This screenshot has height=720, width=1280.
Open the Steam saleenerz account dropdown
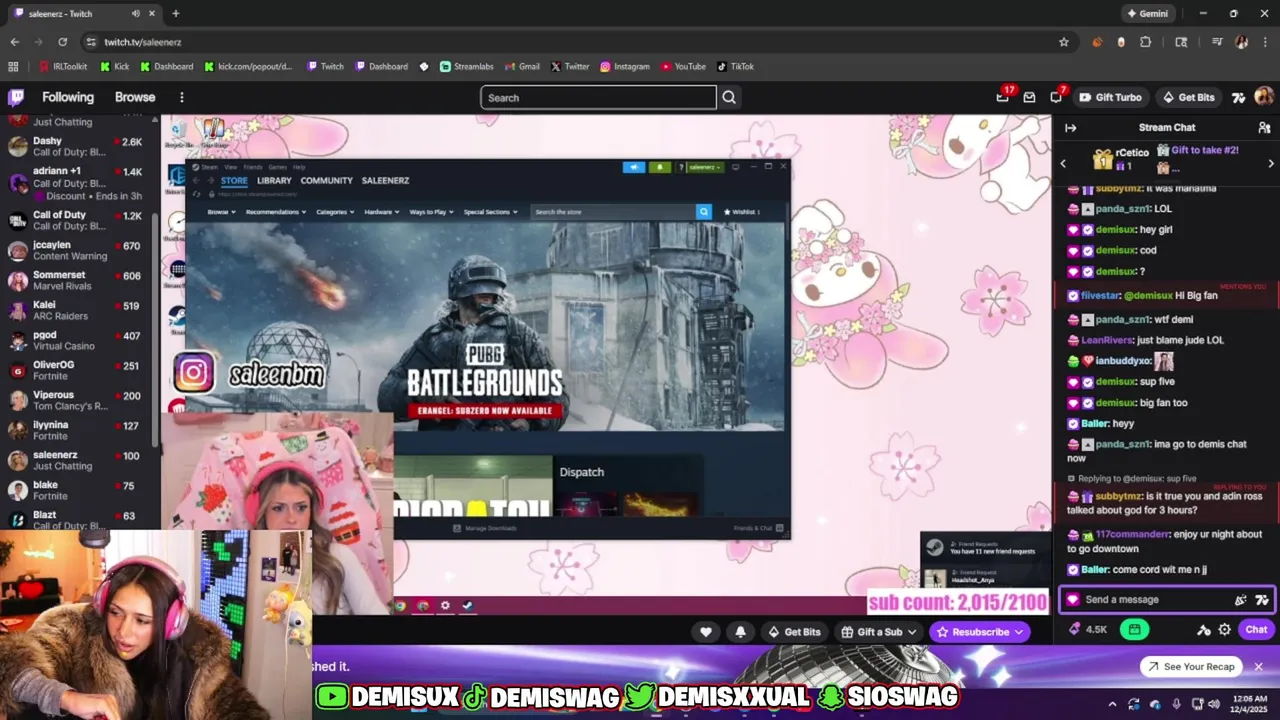click(703, 167)
